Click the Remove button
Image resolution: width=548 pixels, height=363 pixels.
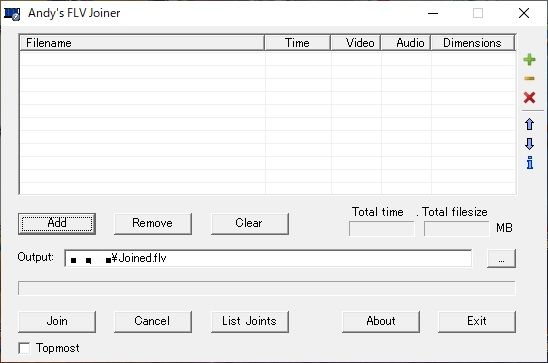153,224
